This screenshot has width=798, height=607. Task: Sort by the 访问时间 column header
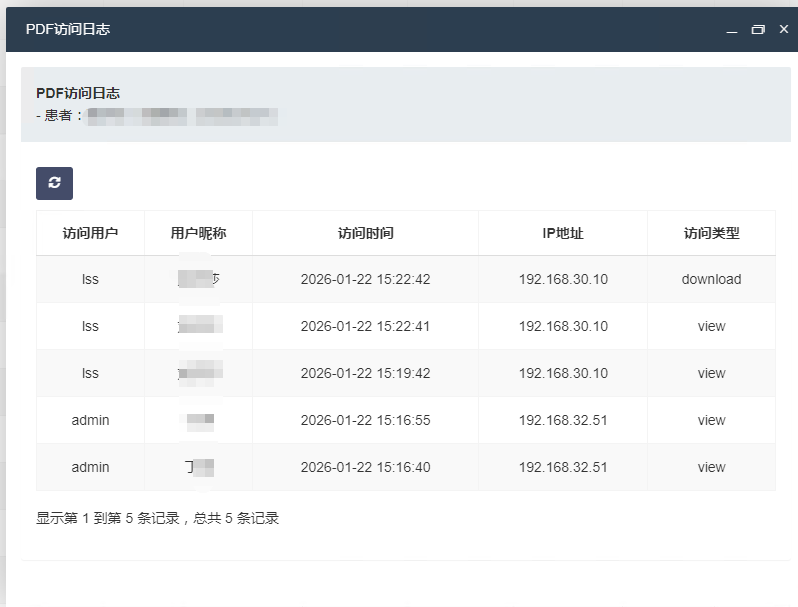365,233
